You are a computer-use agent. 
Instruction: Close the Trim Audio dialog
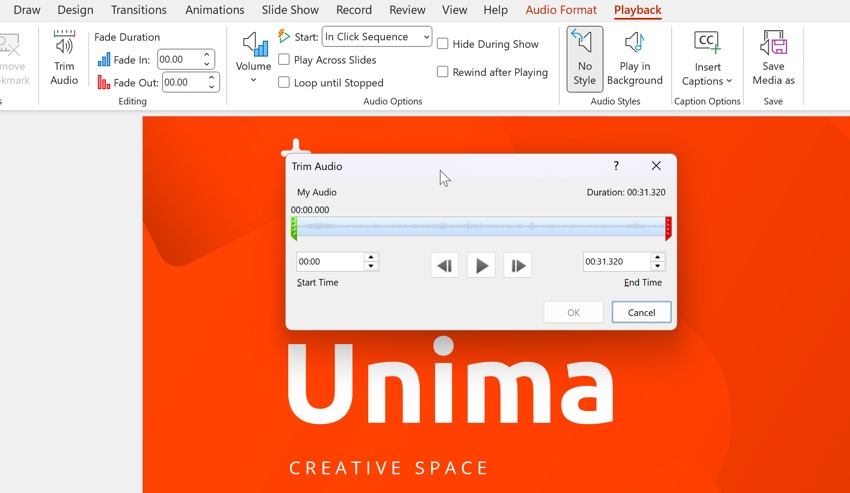656,166
